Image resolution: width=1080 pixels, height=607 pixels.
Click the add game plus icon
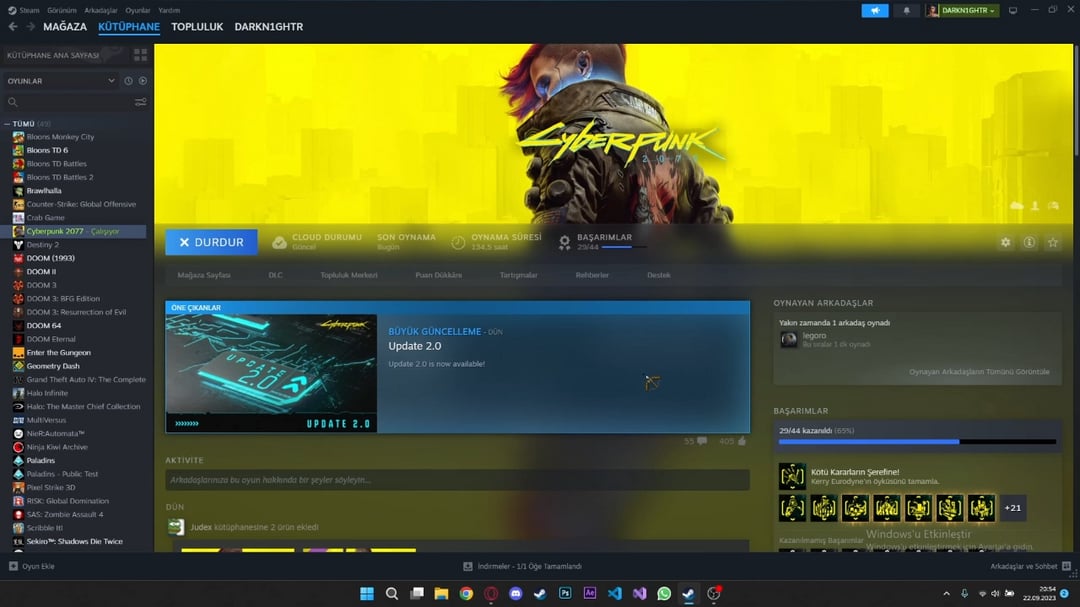click(x=13, y=566)
